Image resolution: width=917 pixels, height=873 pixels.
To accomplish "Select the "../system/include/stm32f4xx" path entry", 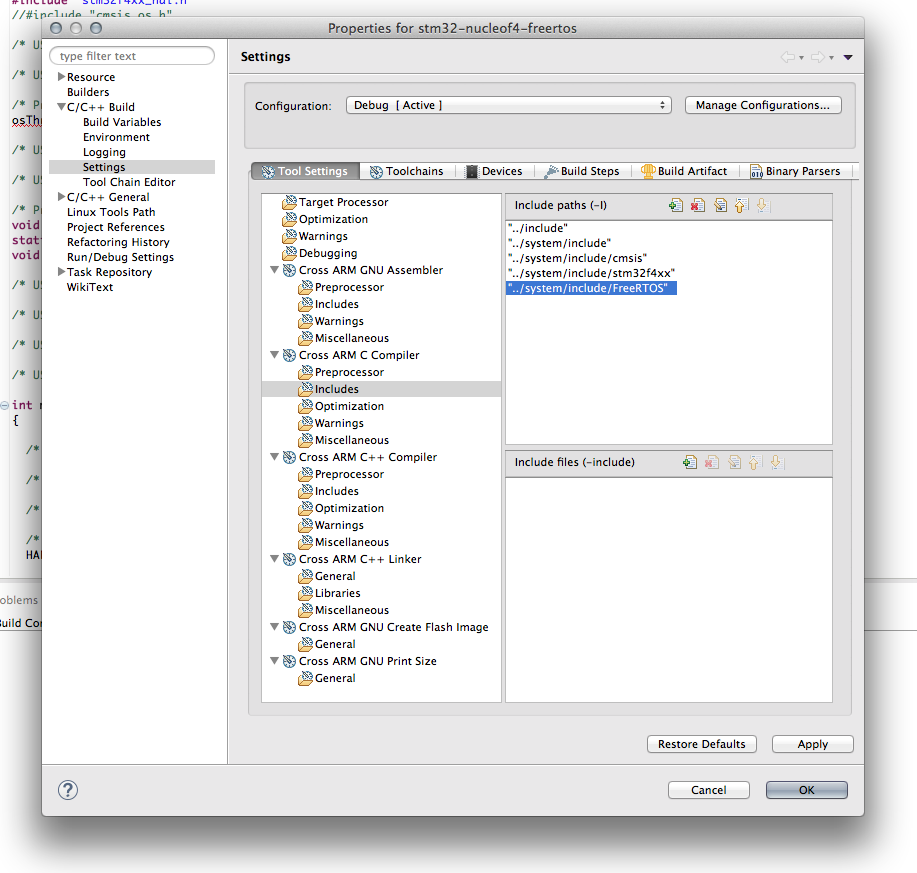I will (x=592, y=273).
